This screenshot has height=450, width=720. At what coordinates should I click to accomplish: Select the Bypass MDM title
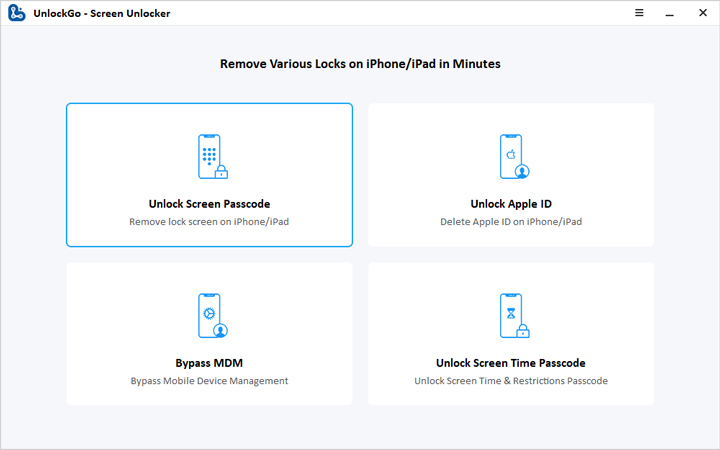[209, 363]
